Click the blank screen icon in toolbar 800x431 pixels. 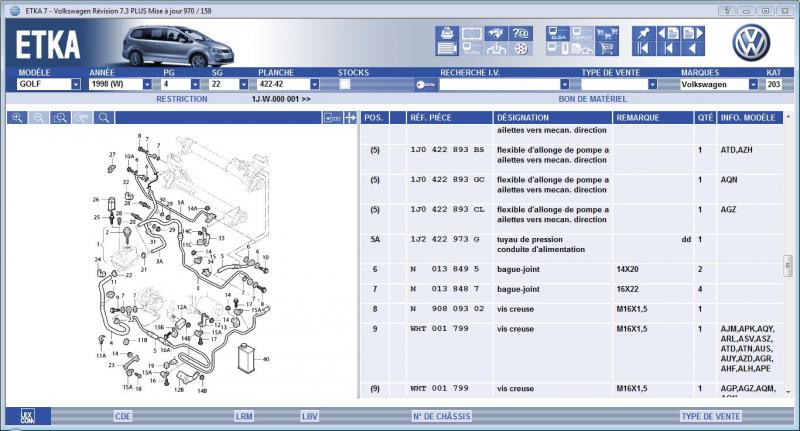click(x=471, y=33)
